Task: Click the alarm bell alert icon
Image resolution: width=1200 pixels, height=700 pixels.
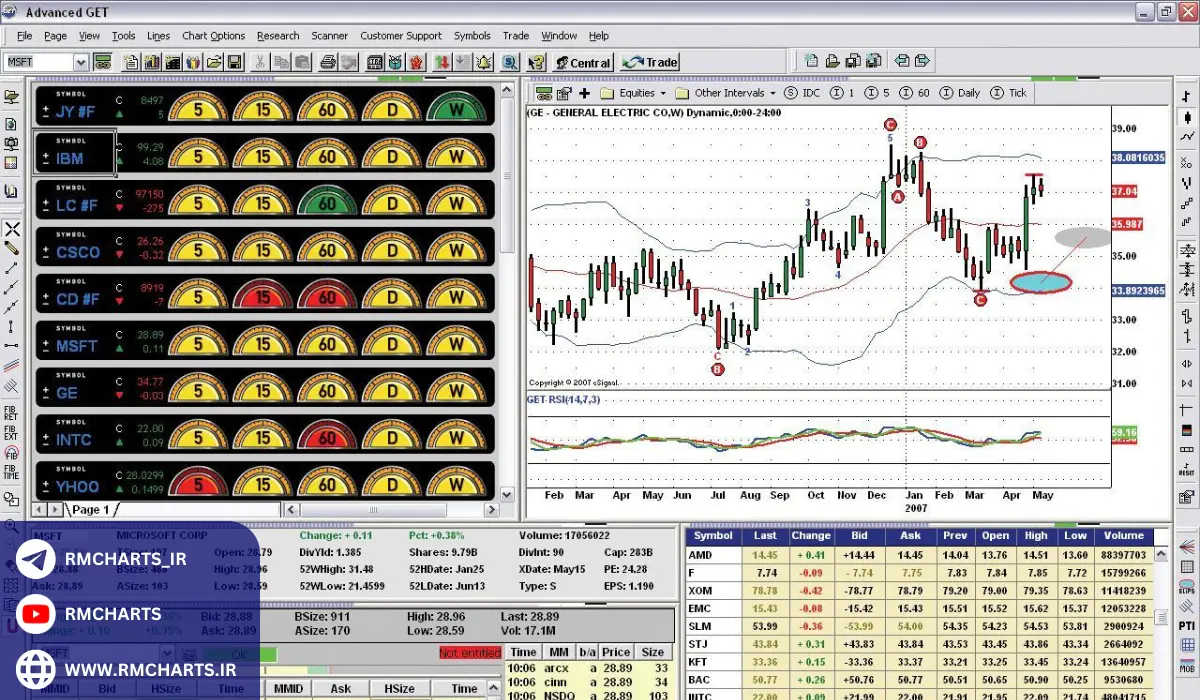Action: (485, 62)
